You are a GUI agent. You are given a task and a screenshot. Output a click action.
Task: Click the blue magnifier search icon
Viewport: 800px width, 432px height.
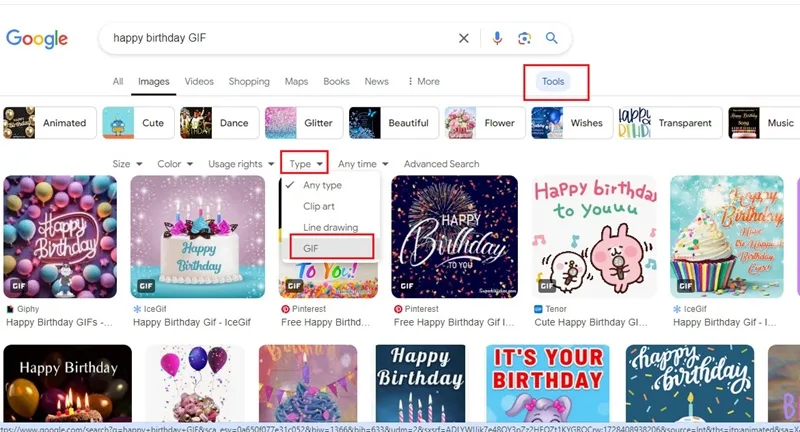pos(552,38)
